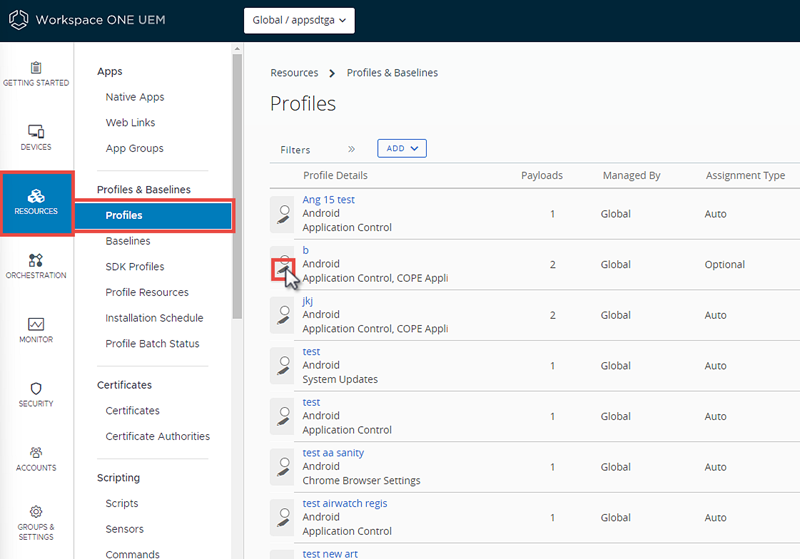Click the Filters label
Viewport: 800px width, 559px height.
coord(295,150)
